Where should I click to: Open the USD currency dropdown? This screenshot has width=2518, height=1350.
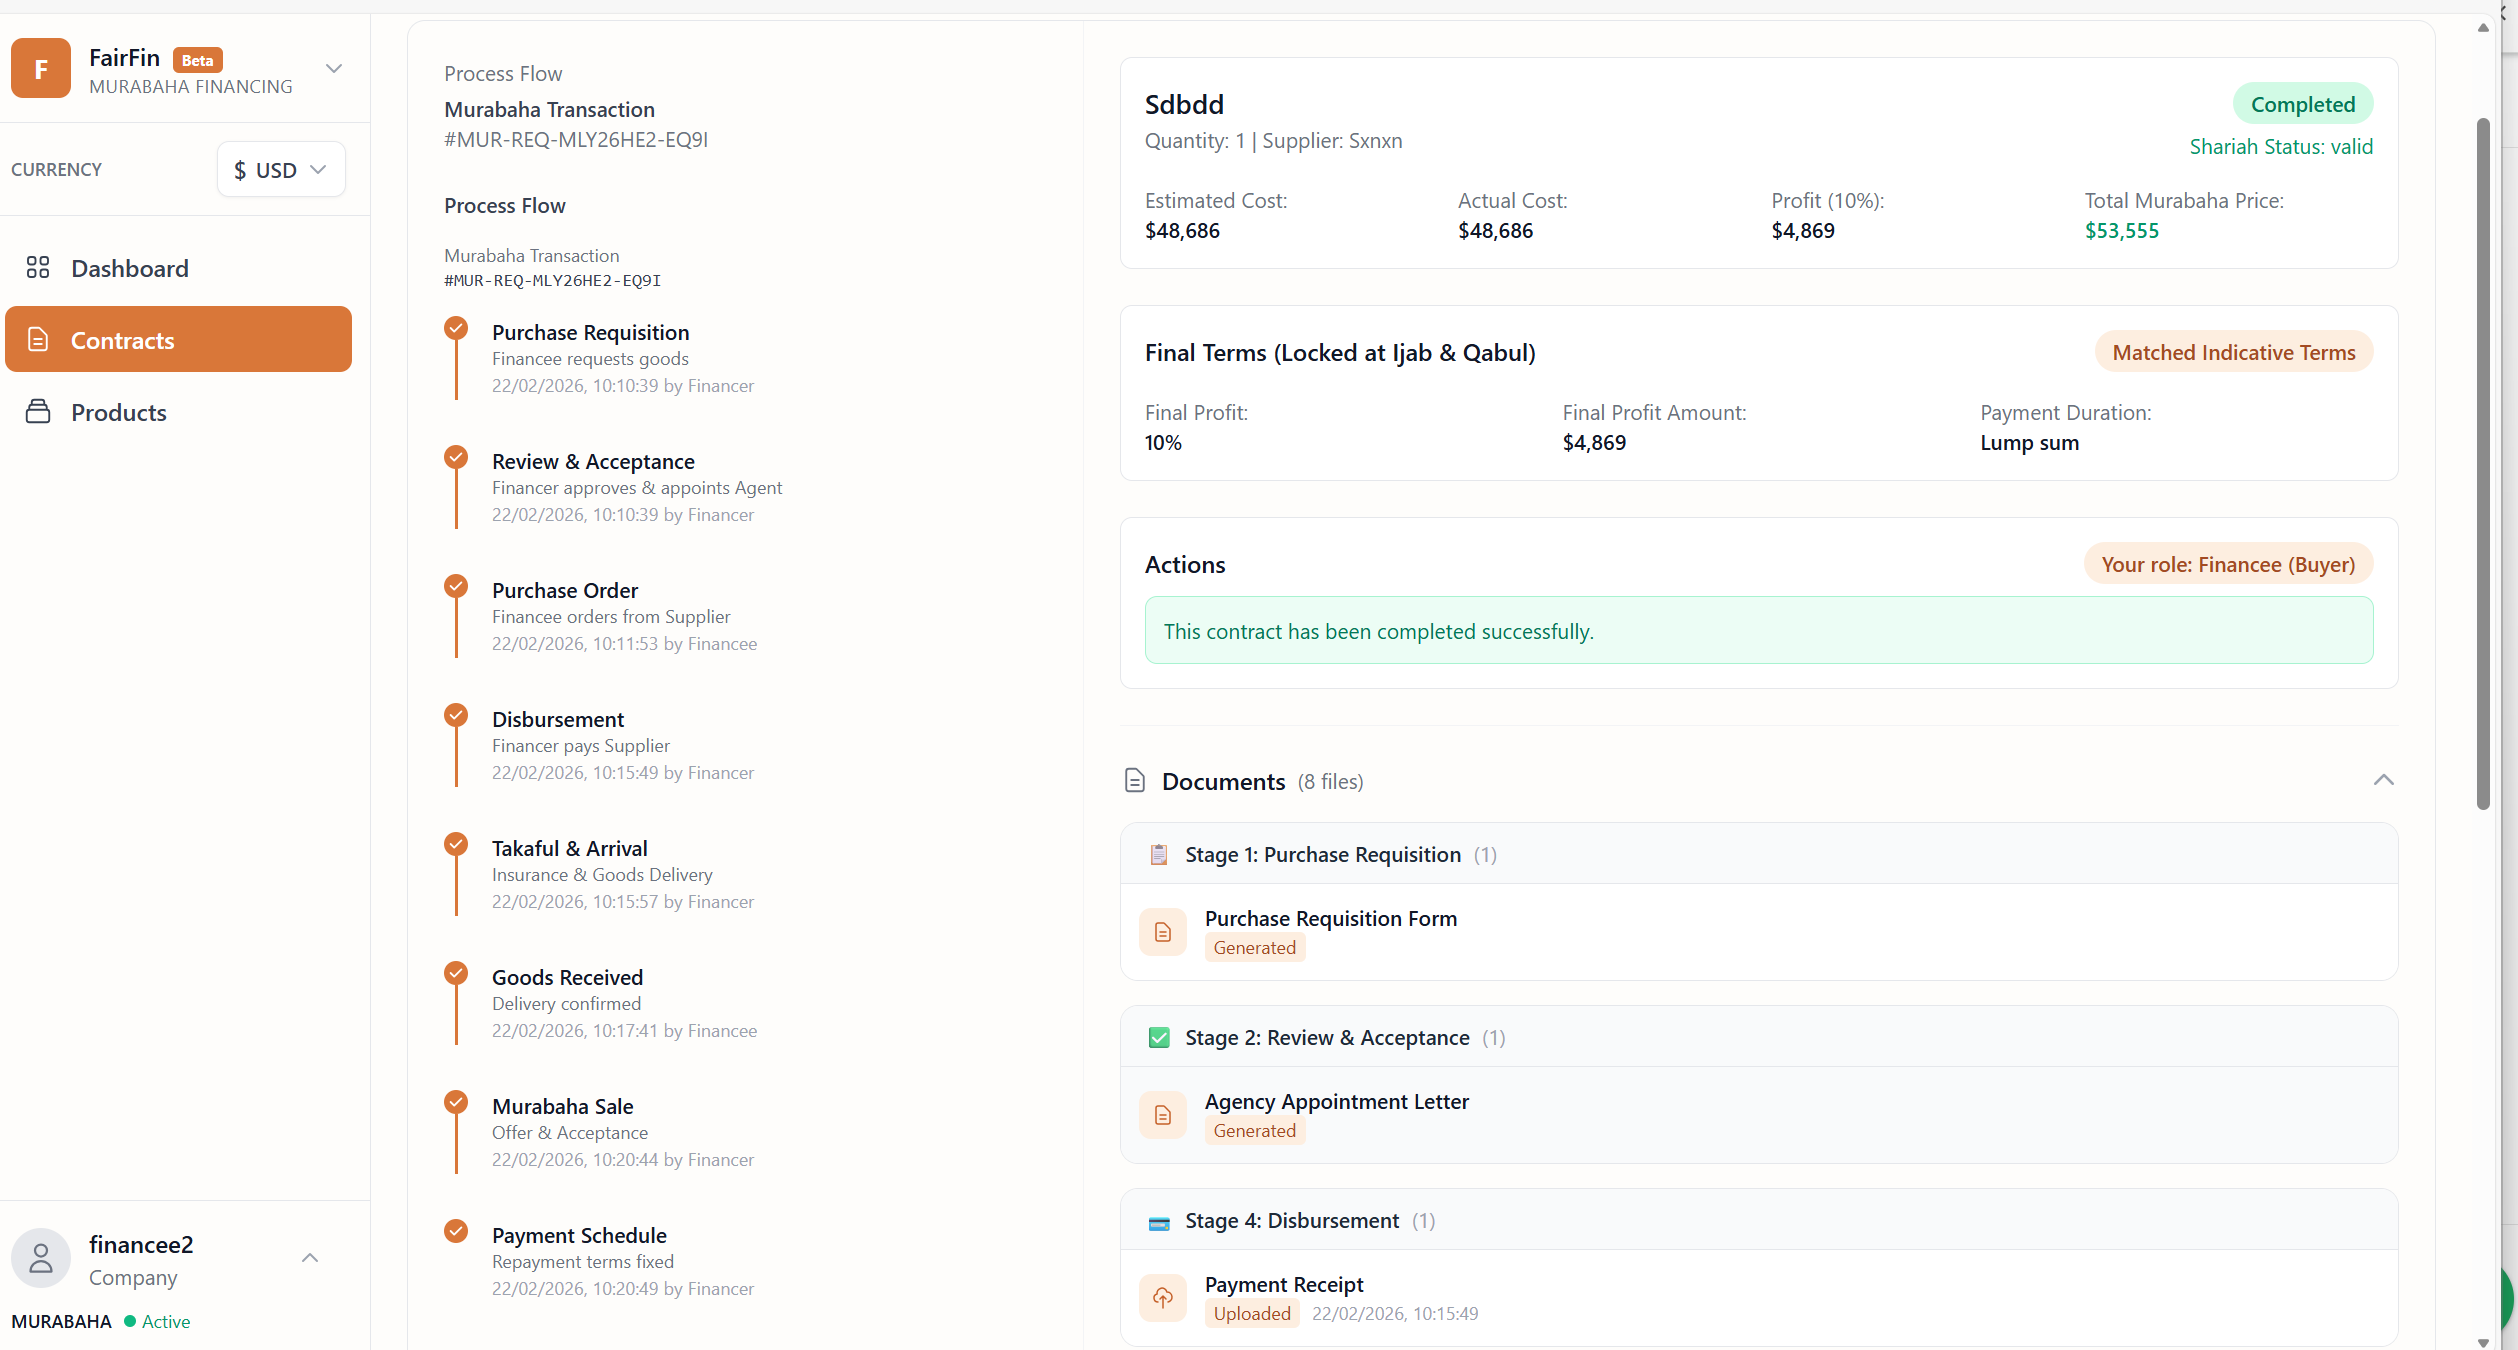[281, 170]
